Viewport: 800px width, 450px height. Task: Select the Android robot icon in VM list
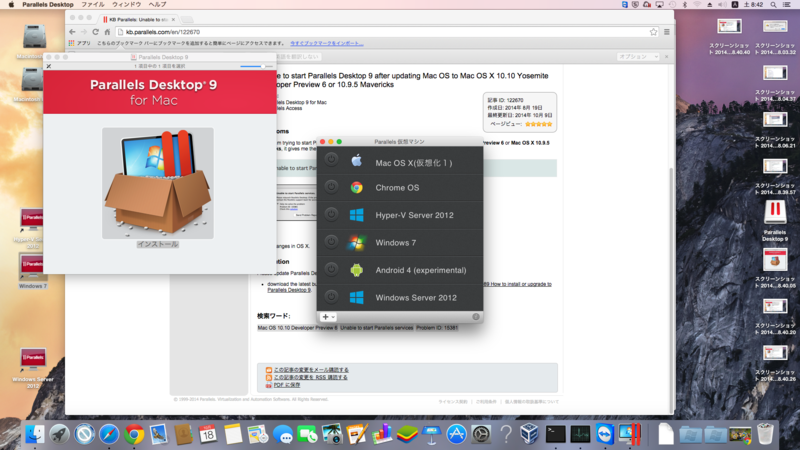357,270
